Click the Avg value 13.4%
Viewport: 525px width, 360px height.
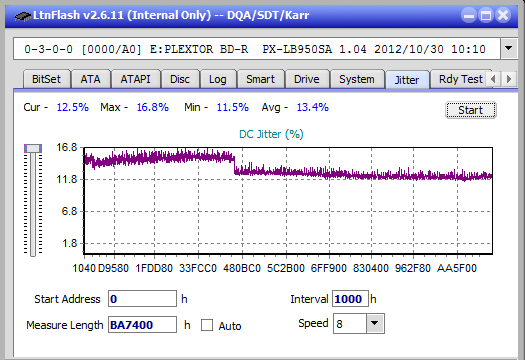(313, 107)
